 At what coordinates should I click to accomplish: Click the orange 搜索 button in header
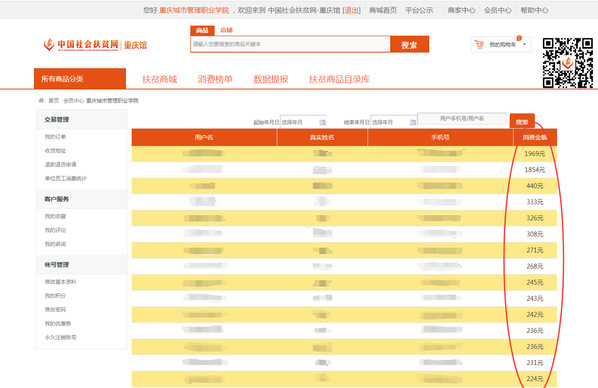tap(409, 44)
